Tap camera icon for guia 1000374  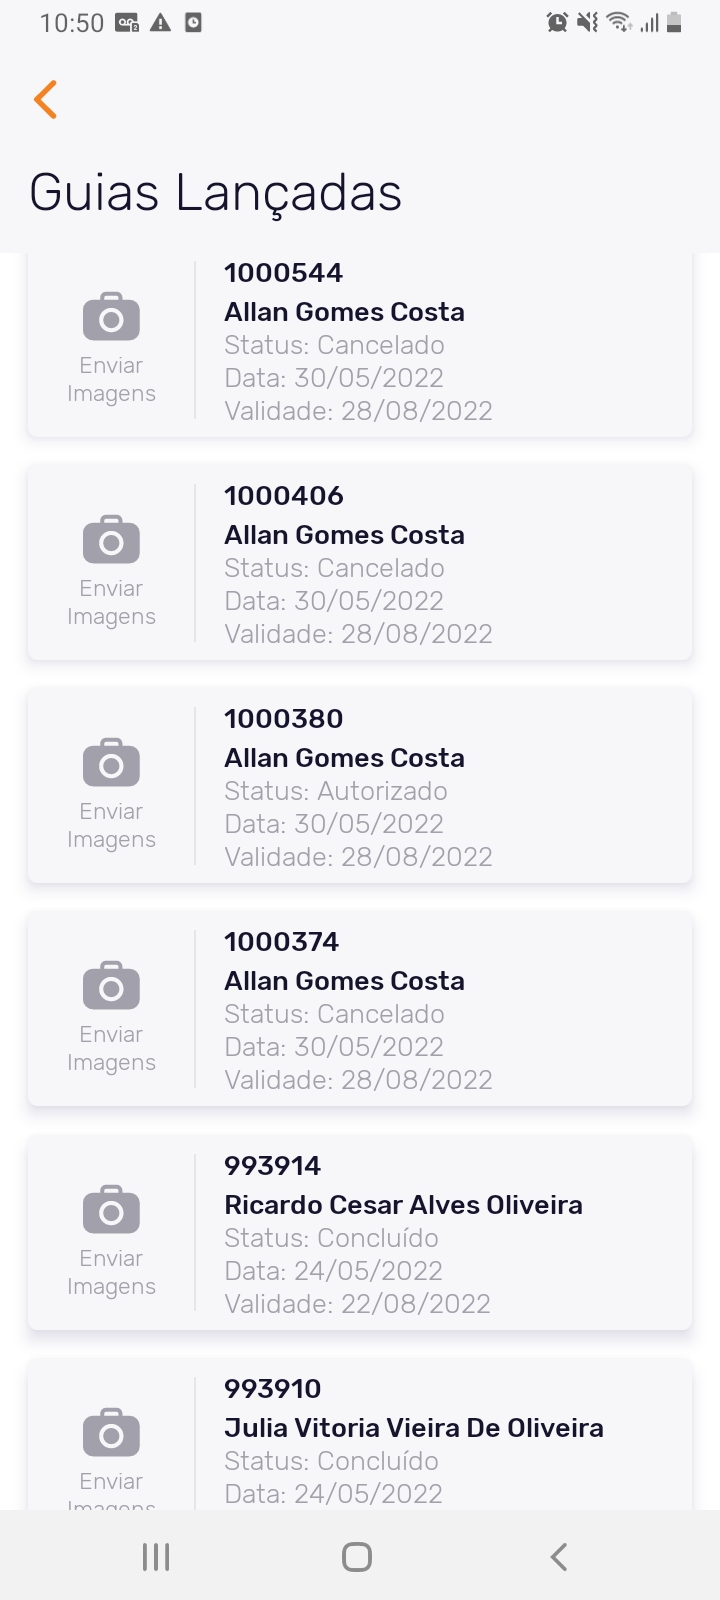111,986
